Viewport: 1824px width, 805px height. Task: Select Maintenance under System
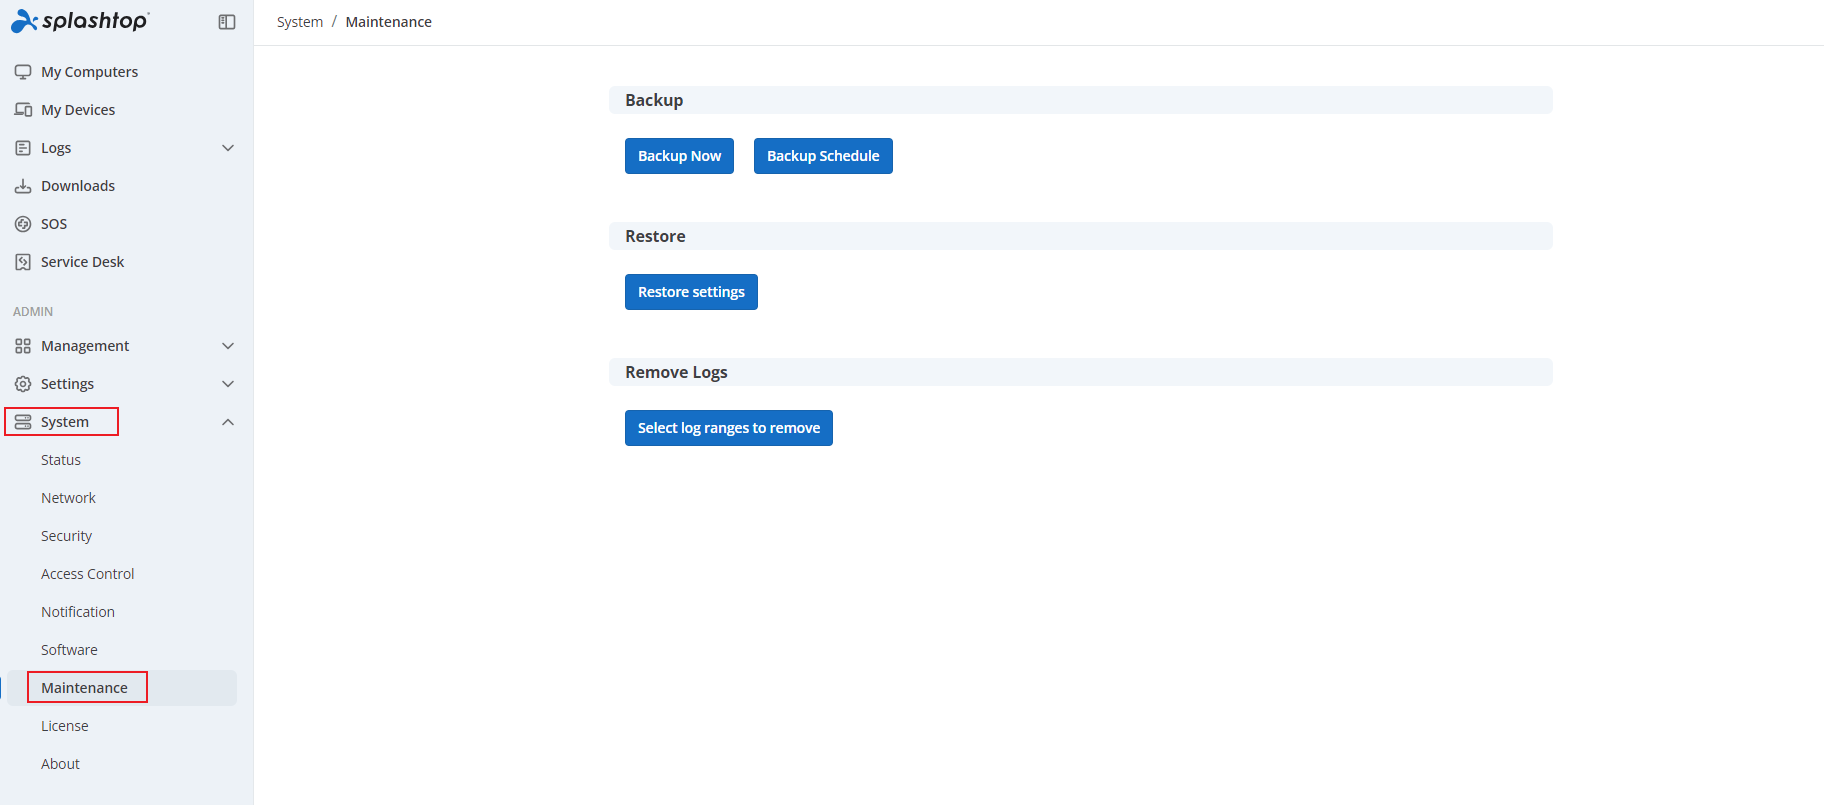coord(122,688)
